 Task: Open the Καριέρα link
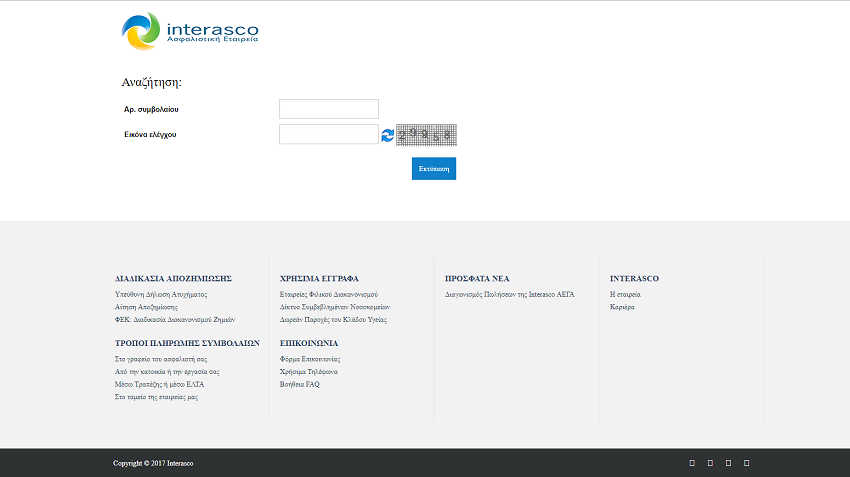point(622,307)
